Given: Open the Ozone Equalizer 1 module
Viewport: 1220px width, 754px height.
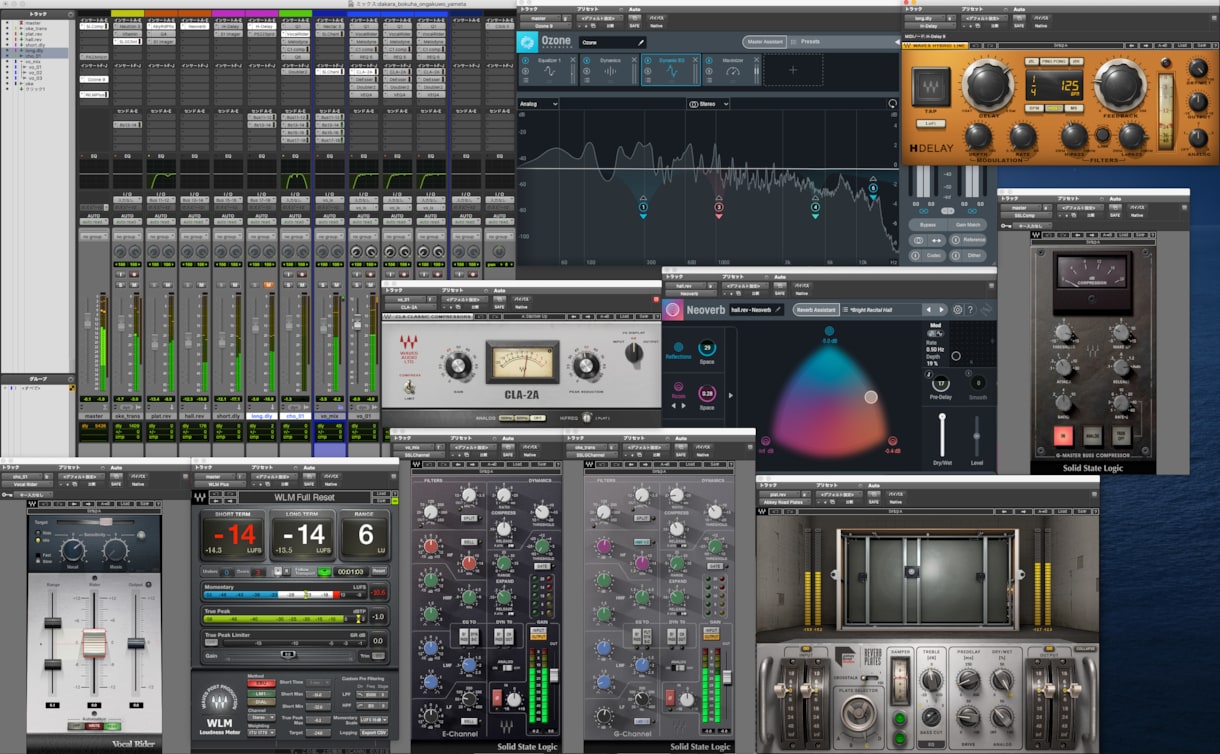Looking at the screenshot, I should click(547, 70).
